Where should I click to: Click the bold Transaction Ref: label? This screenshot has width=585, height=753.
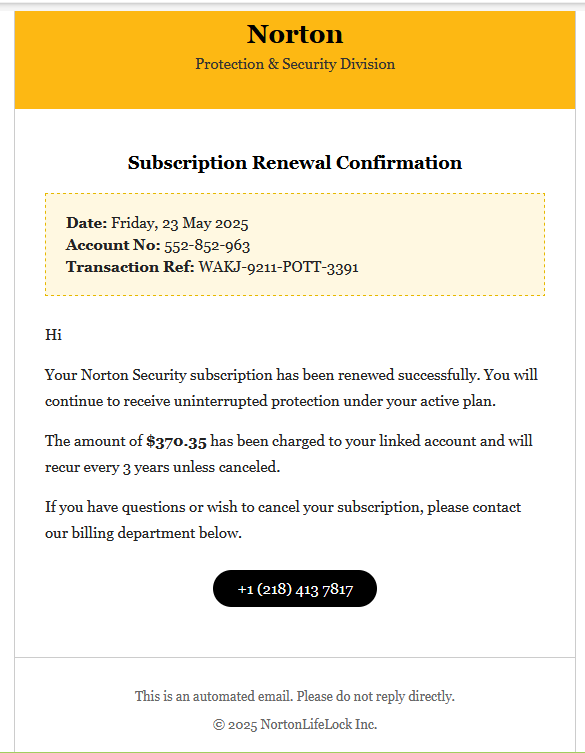tap(130, 267)
